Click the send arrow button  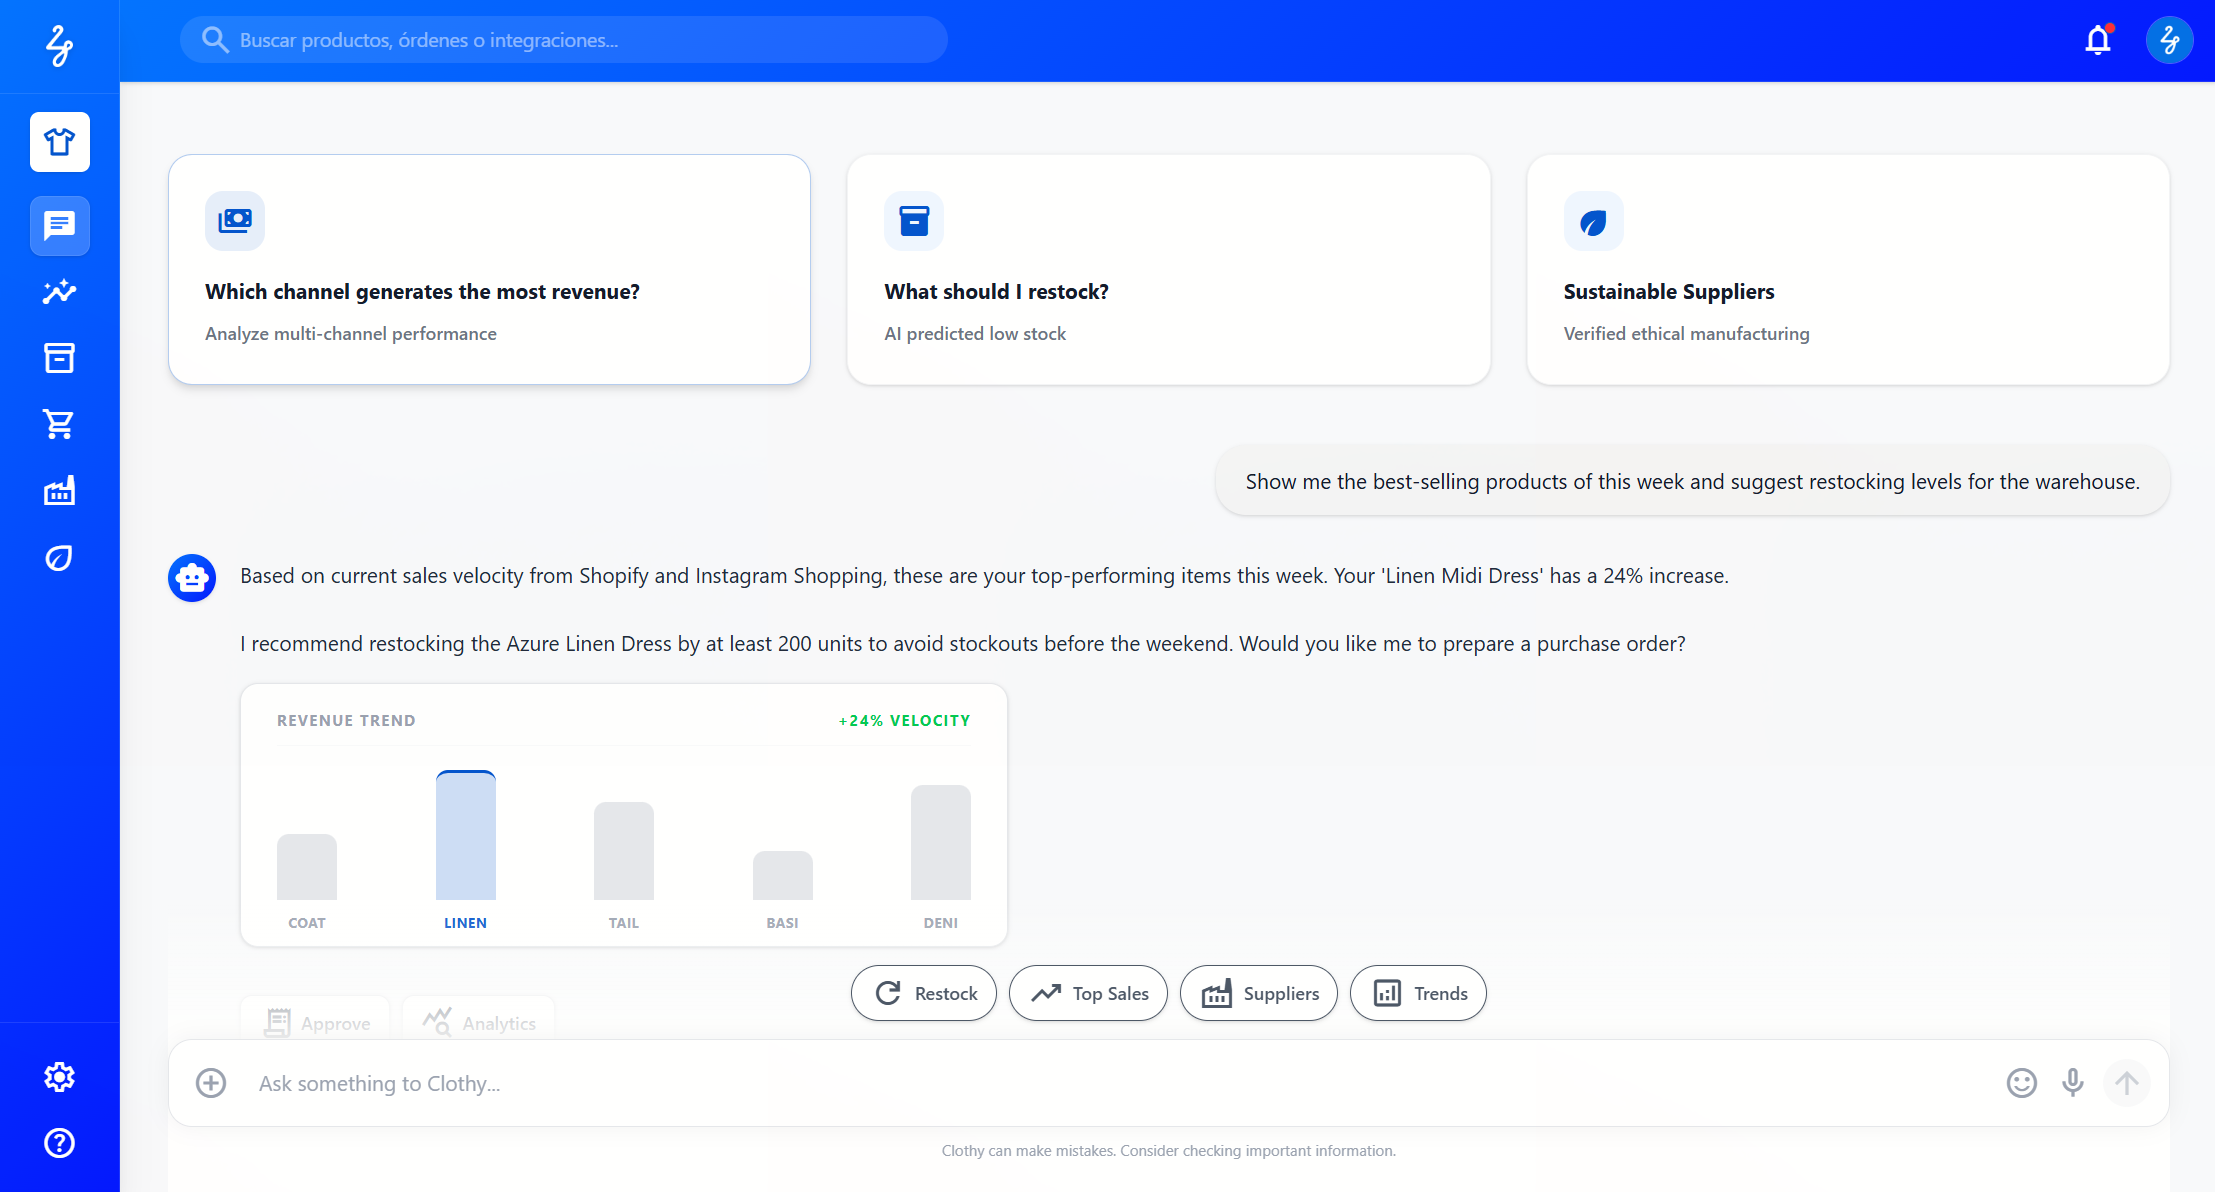tap(2126, 1083)
